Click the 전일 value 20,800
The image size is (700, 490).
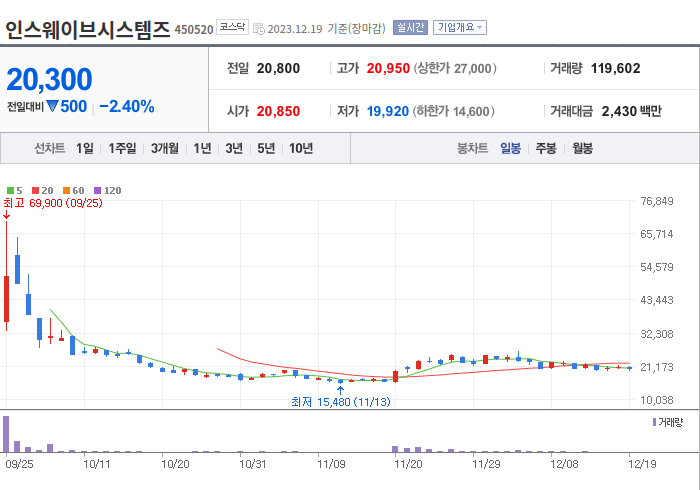[278, 68]
